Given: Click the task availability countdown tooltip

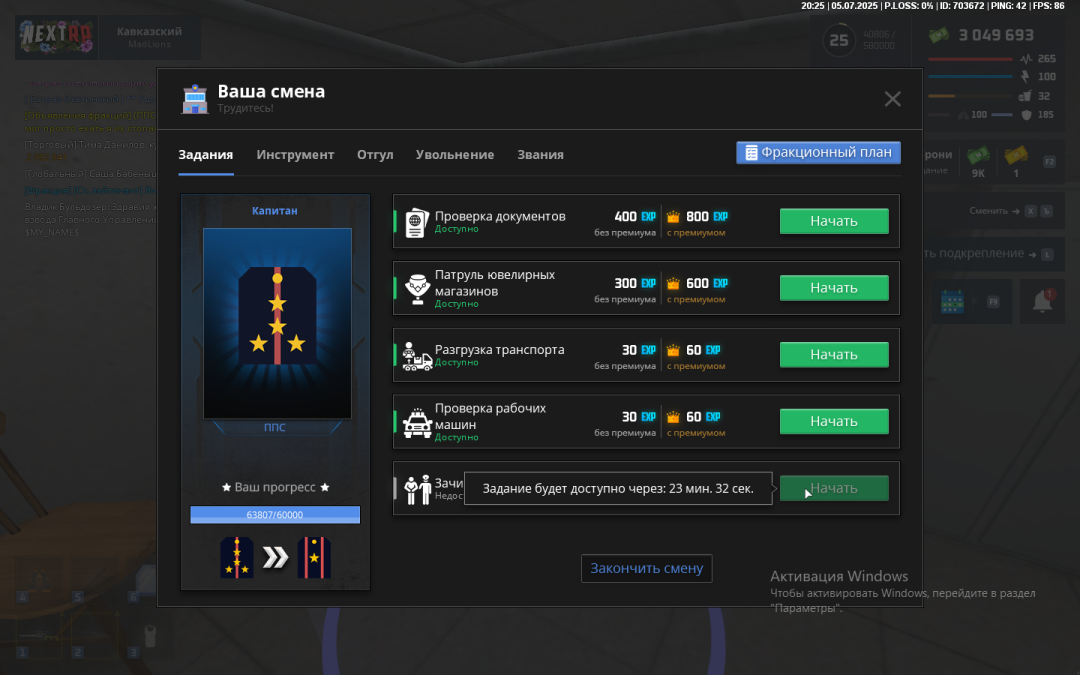Looking at the screenshot, I should pos(618,488).
